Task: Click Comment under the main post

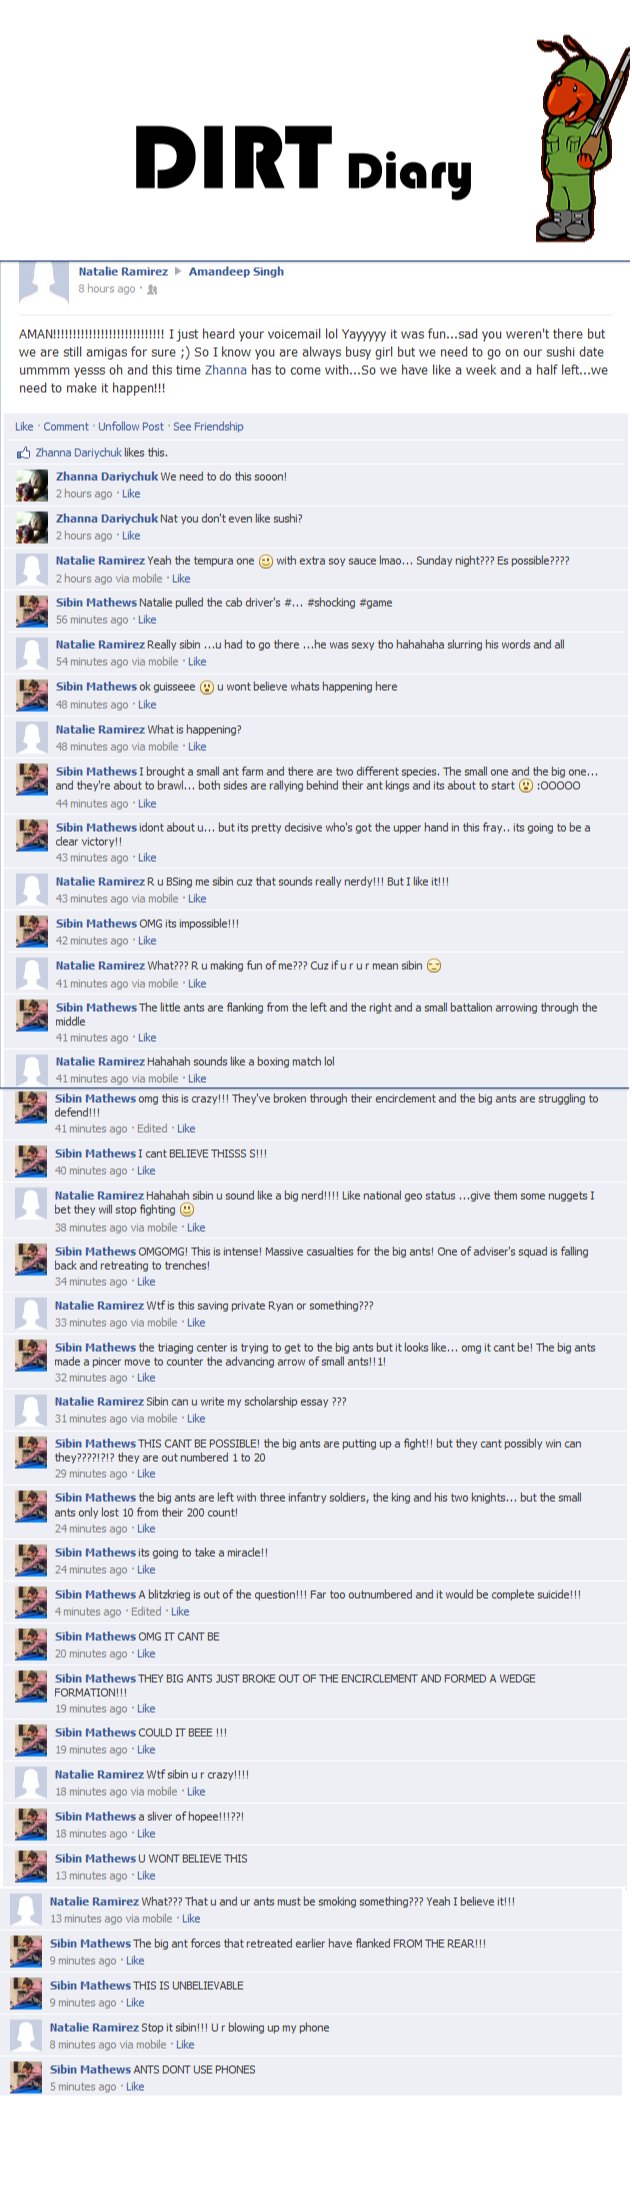Action: pos(66,427)
